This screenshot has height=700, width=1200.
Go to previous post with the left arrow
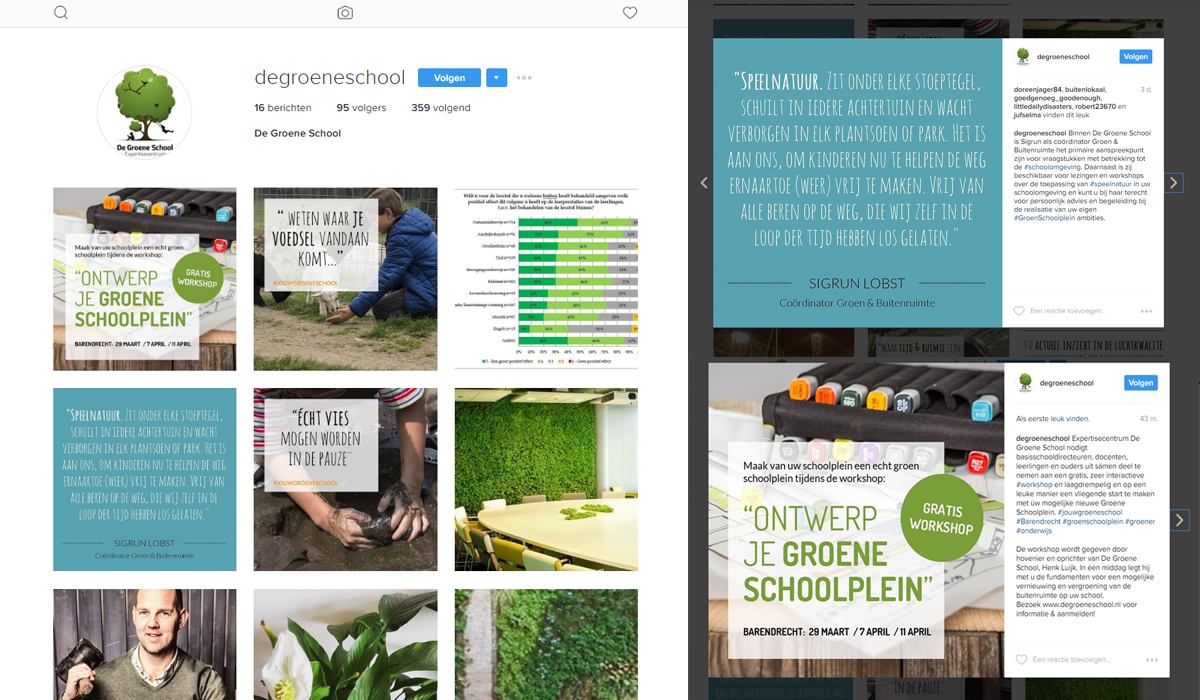point(704,183)
